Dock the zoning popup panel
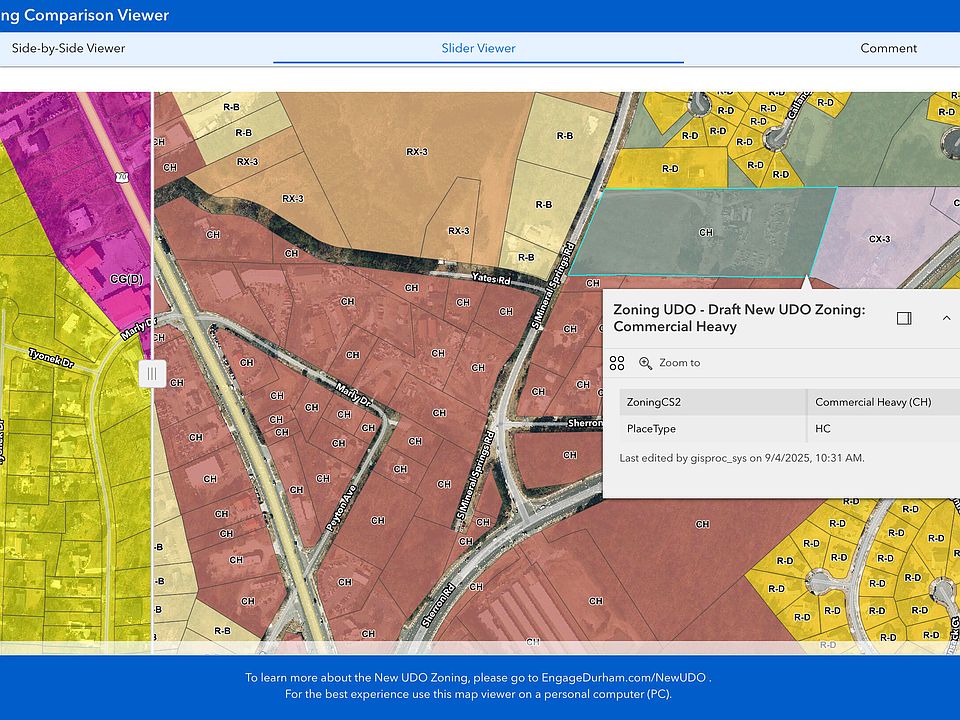The width and height of the screenshot is (960, 720). tap(904, 318)
